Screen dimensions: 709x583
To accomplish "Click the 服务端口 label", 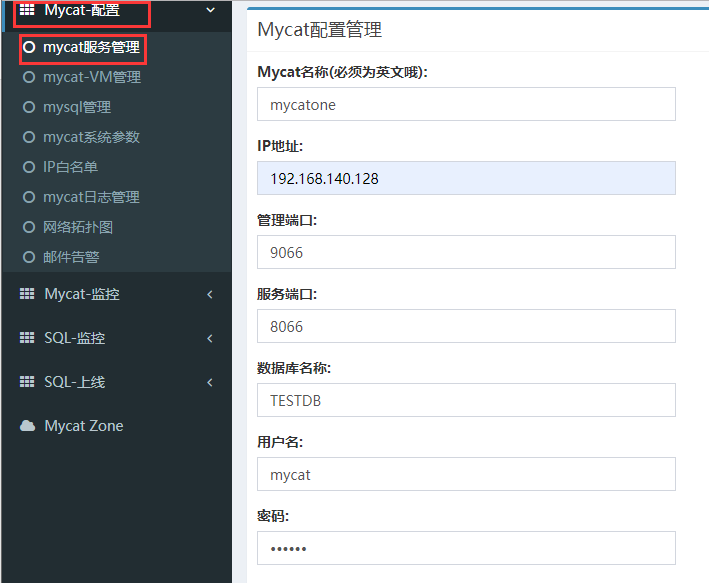I will pyautogui.click(x=287, y=294).
